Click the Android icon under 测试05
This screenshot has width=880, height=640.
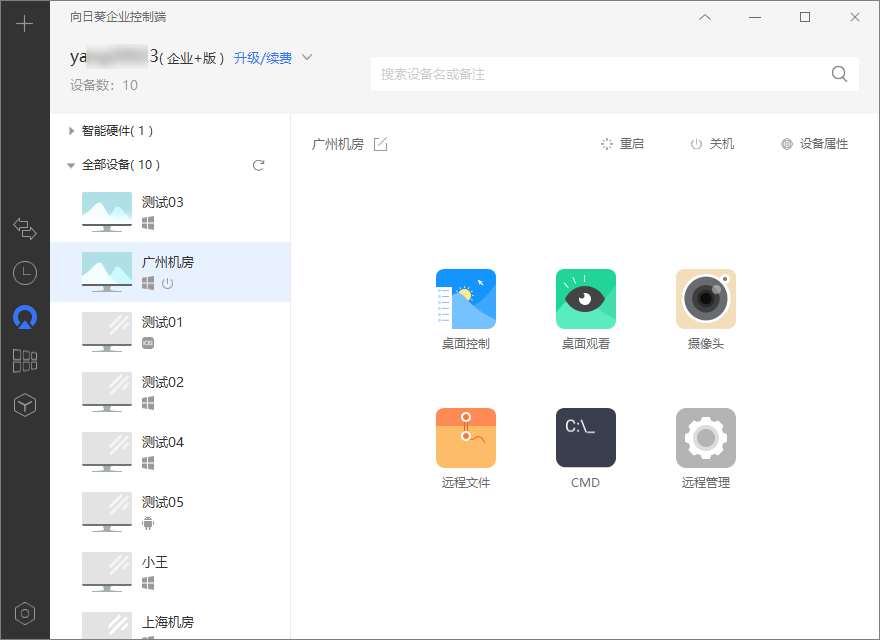pyautogui.click(x=148, y=523)
